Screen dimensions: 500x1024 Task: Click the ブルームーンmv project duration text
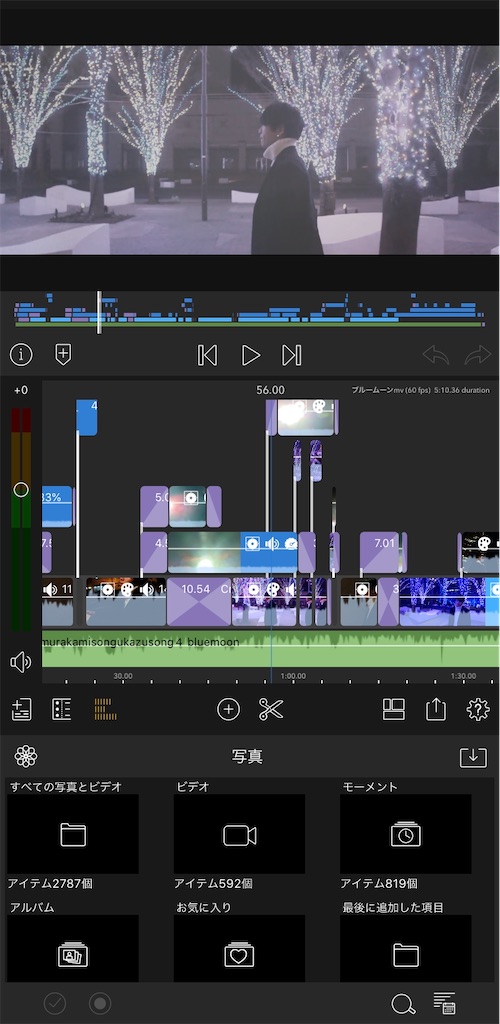(x=420, y=390)
